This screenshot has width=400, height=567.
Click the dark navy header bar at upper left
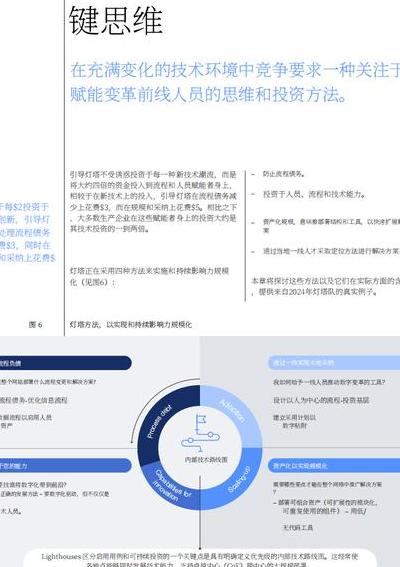tap(65, 363)
